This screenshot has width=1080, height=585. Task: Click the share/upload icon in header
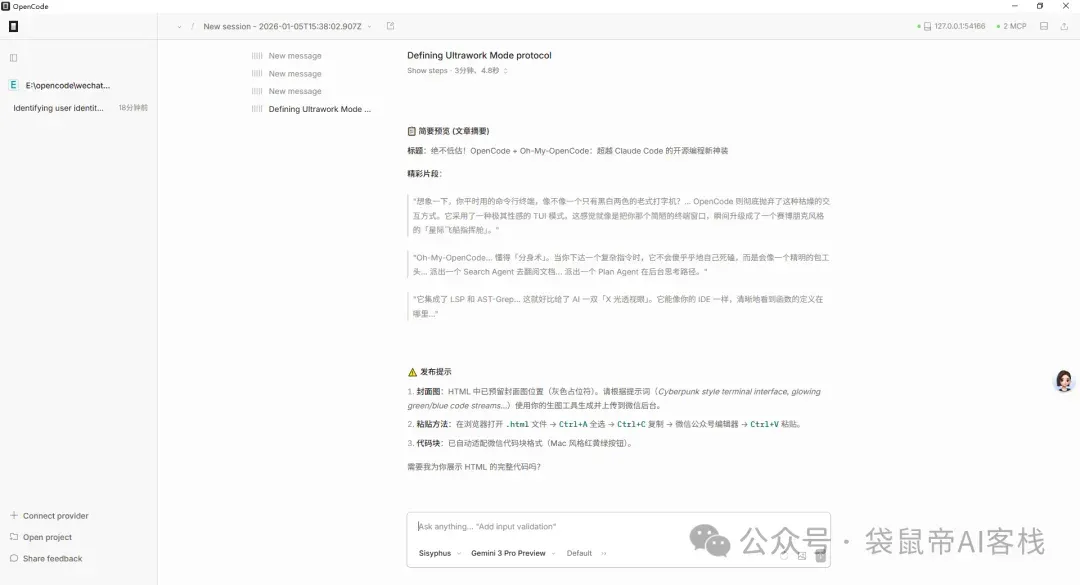pos(1064,26)
